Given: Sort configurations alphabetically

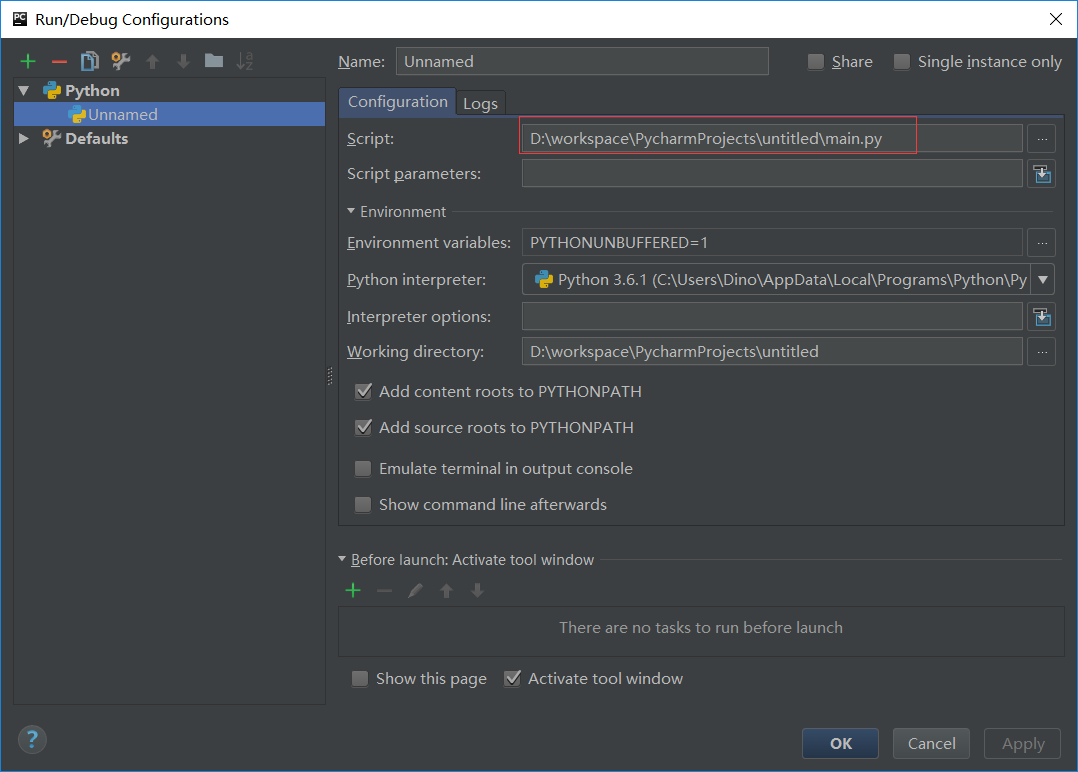Looking at the screenshot, I should [x=245, y=61].
